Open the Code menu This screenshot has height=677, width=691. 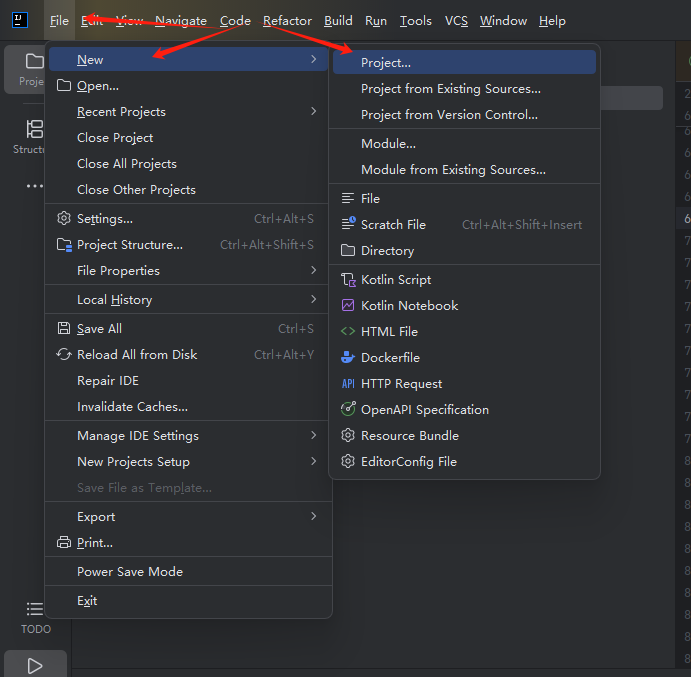click(x=235, y=21)
